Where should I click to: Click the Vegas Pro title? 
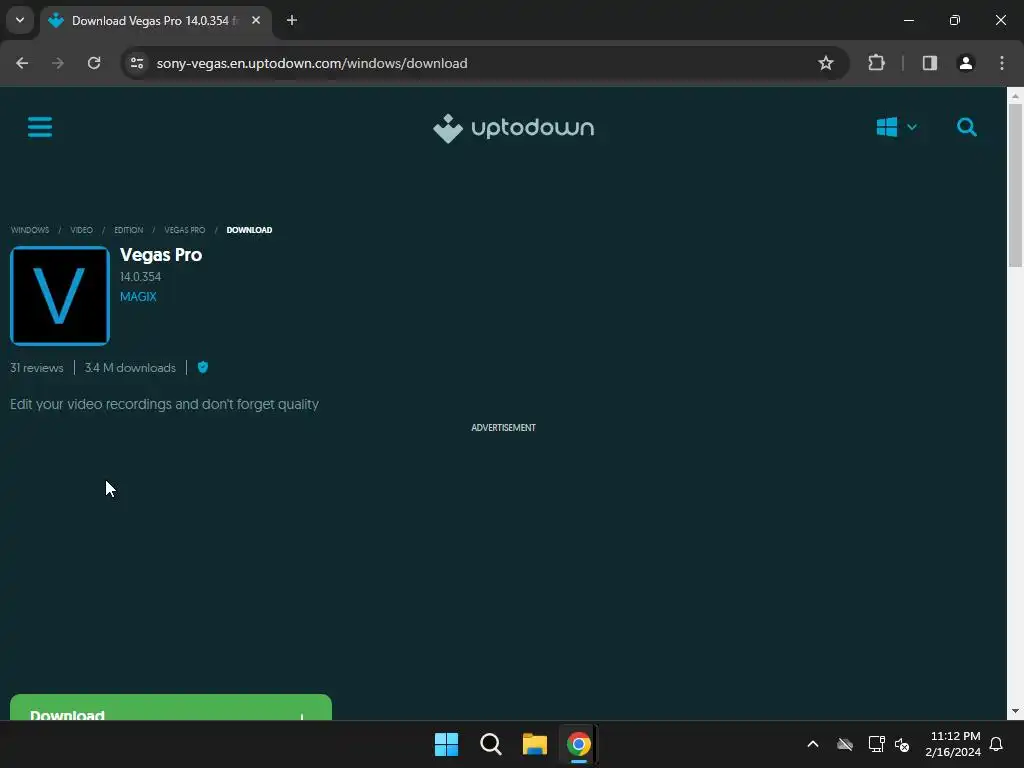coord(161,255)
